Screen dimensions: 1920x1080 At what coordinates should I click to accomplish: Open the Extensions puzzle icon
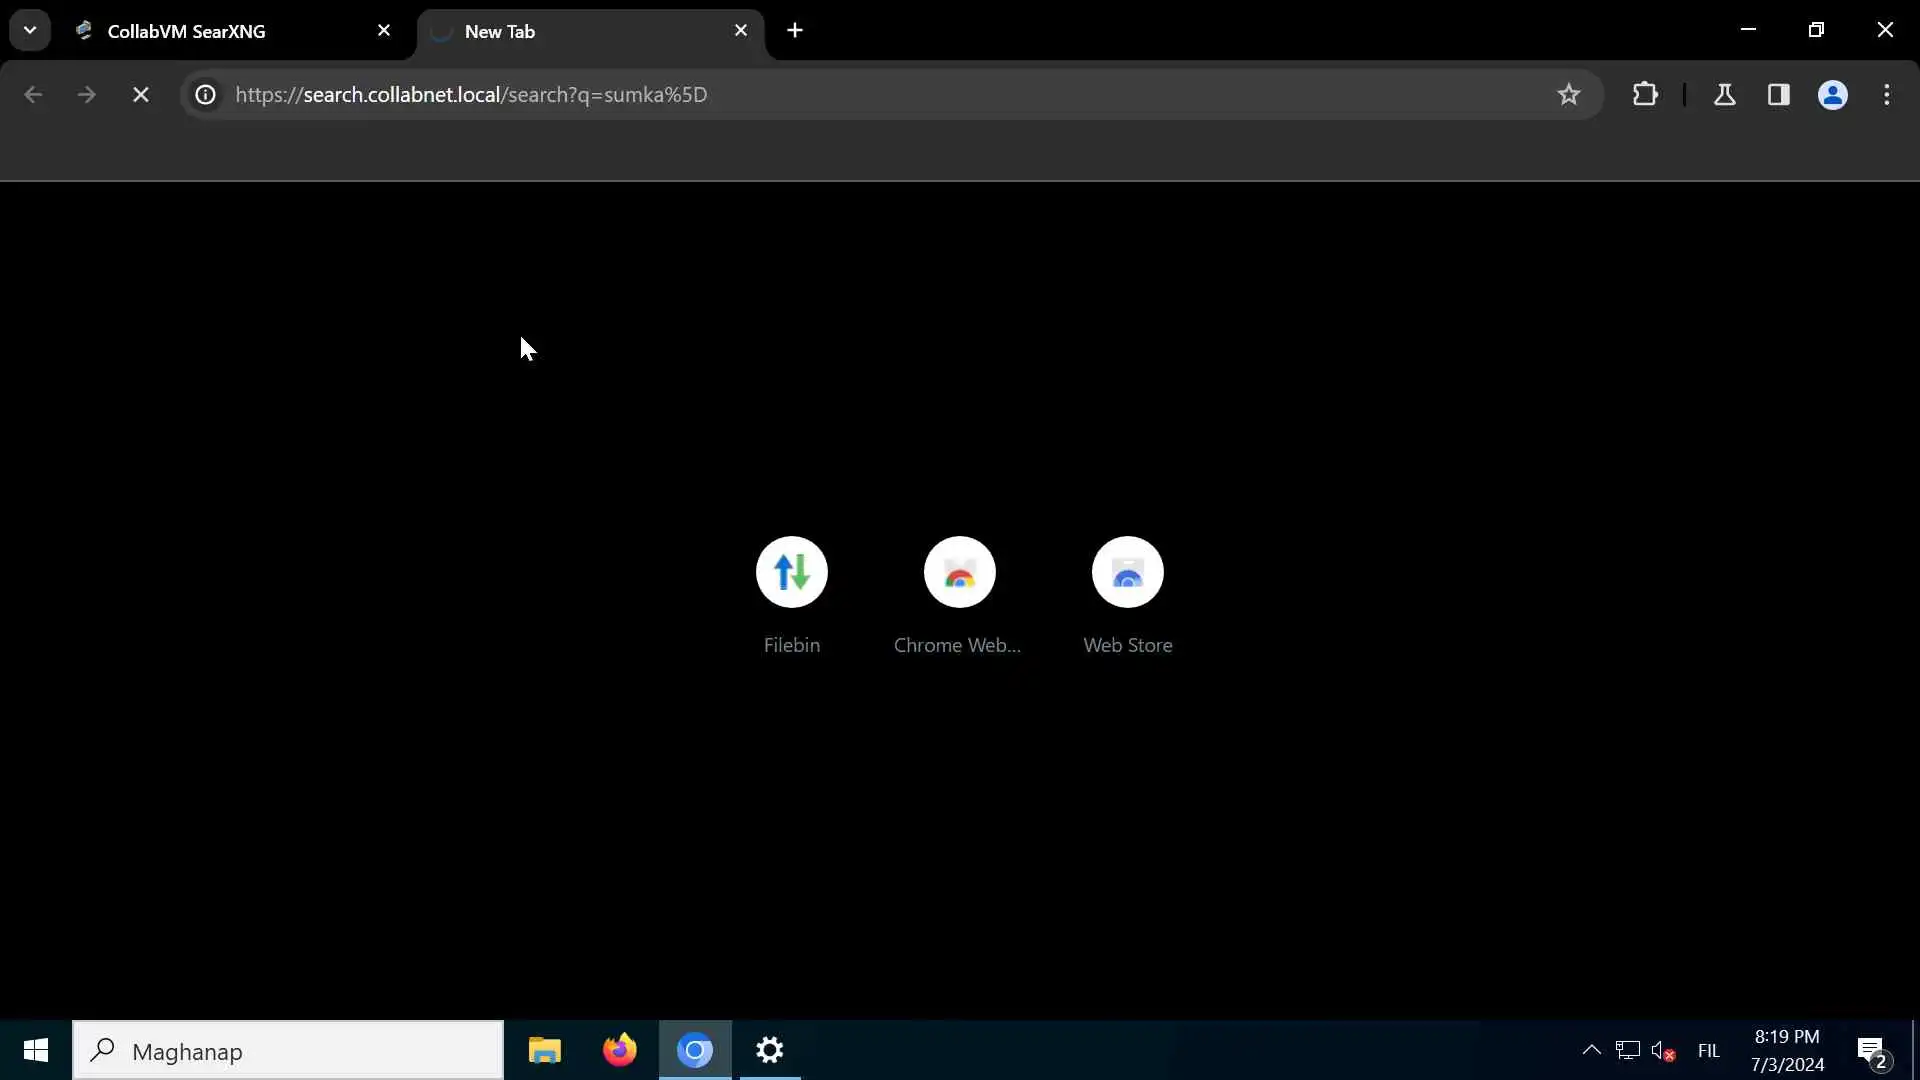(x=1645, y=95)
